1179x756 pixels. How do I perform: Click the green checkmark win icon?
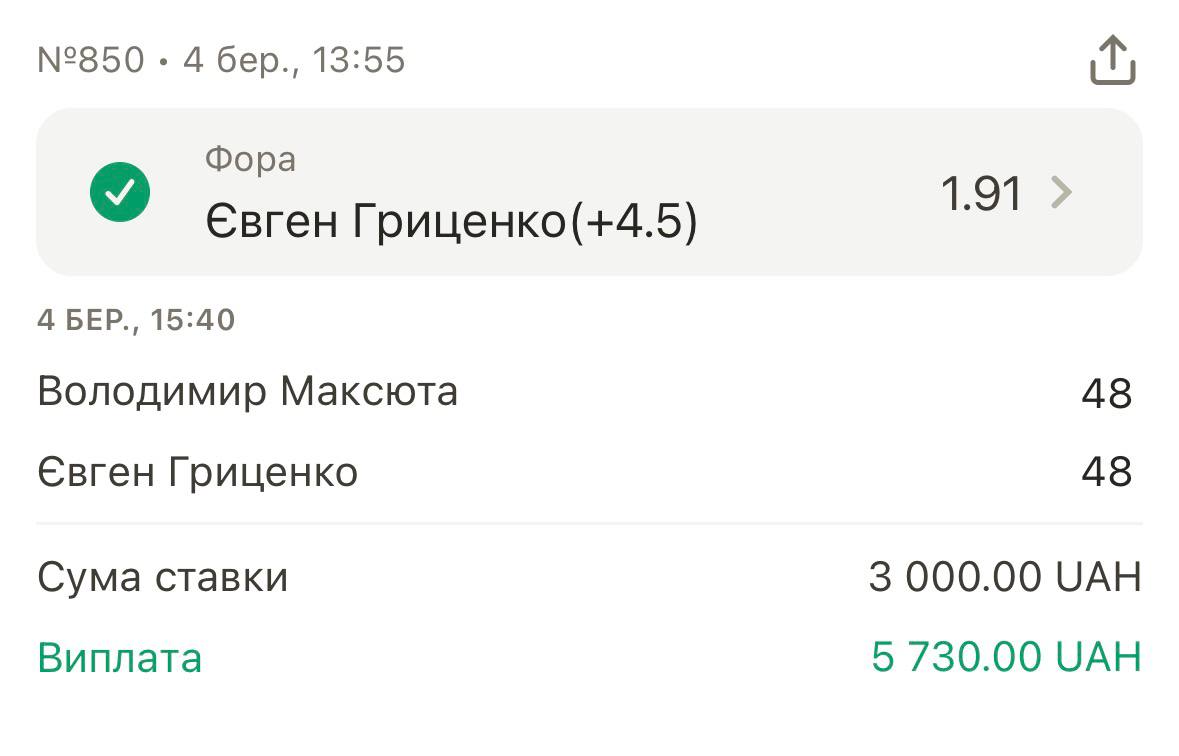(x=120, y=192)
